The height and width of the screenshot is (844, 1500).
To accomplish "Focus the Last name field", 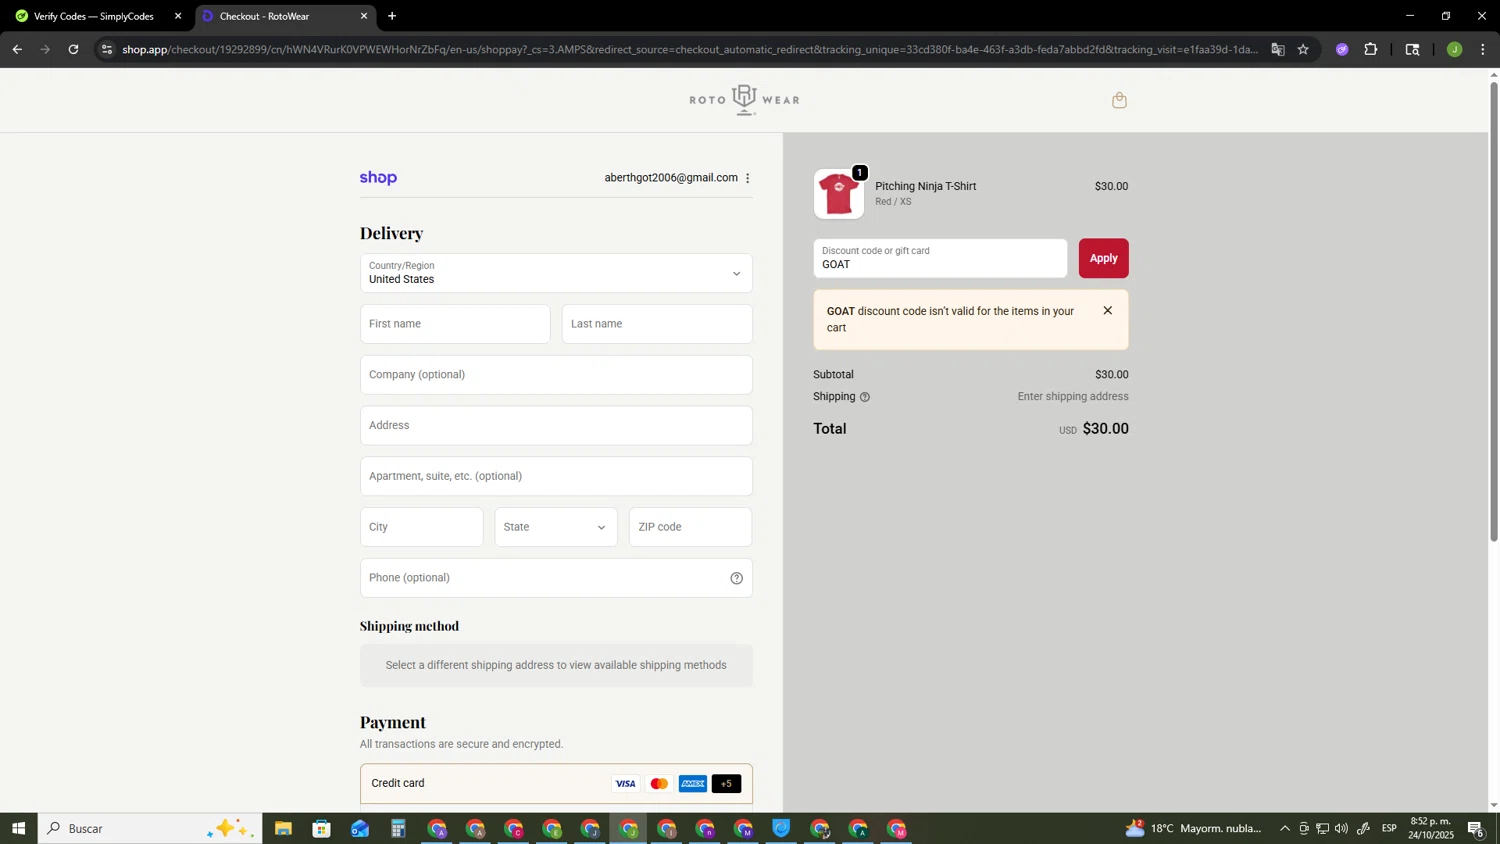I will (657, 324).
